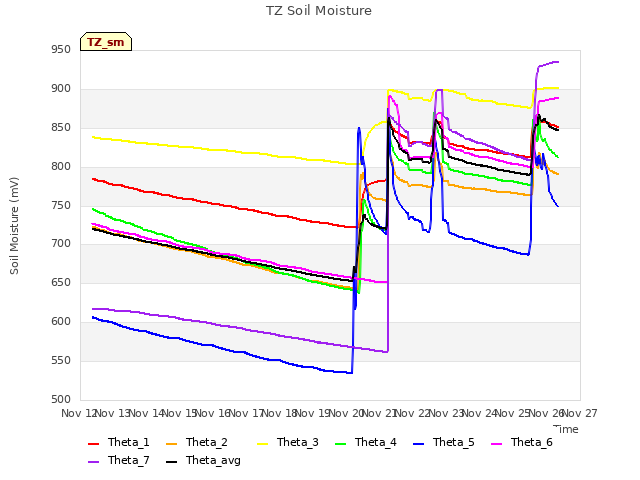This screenshot has height=480, width=640.
Task: Click the magenta Theta_6 legend swatch
Action: tap(496, 444)
